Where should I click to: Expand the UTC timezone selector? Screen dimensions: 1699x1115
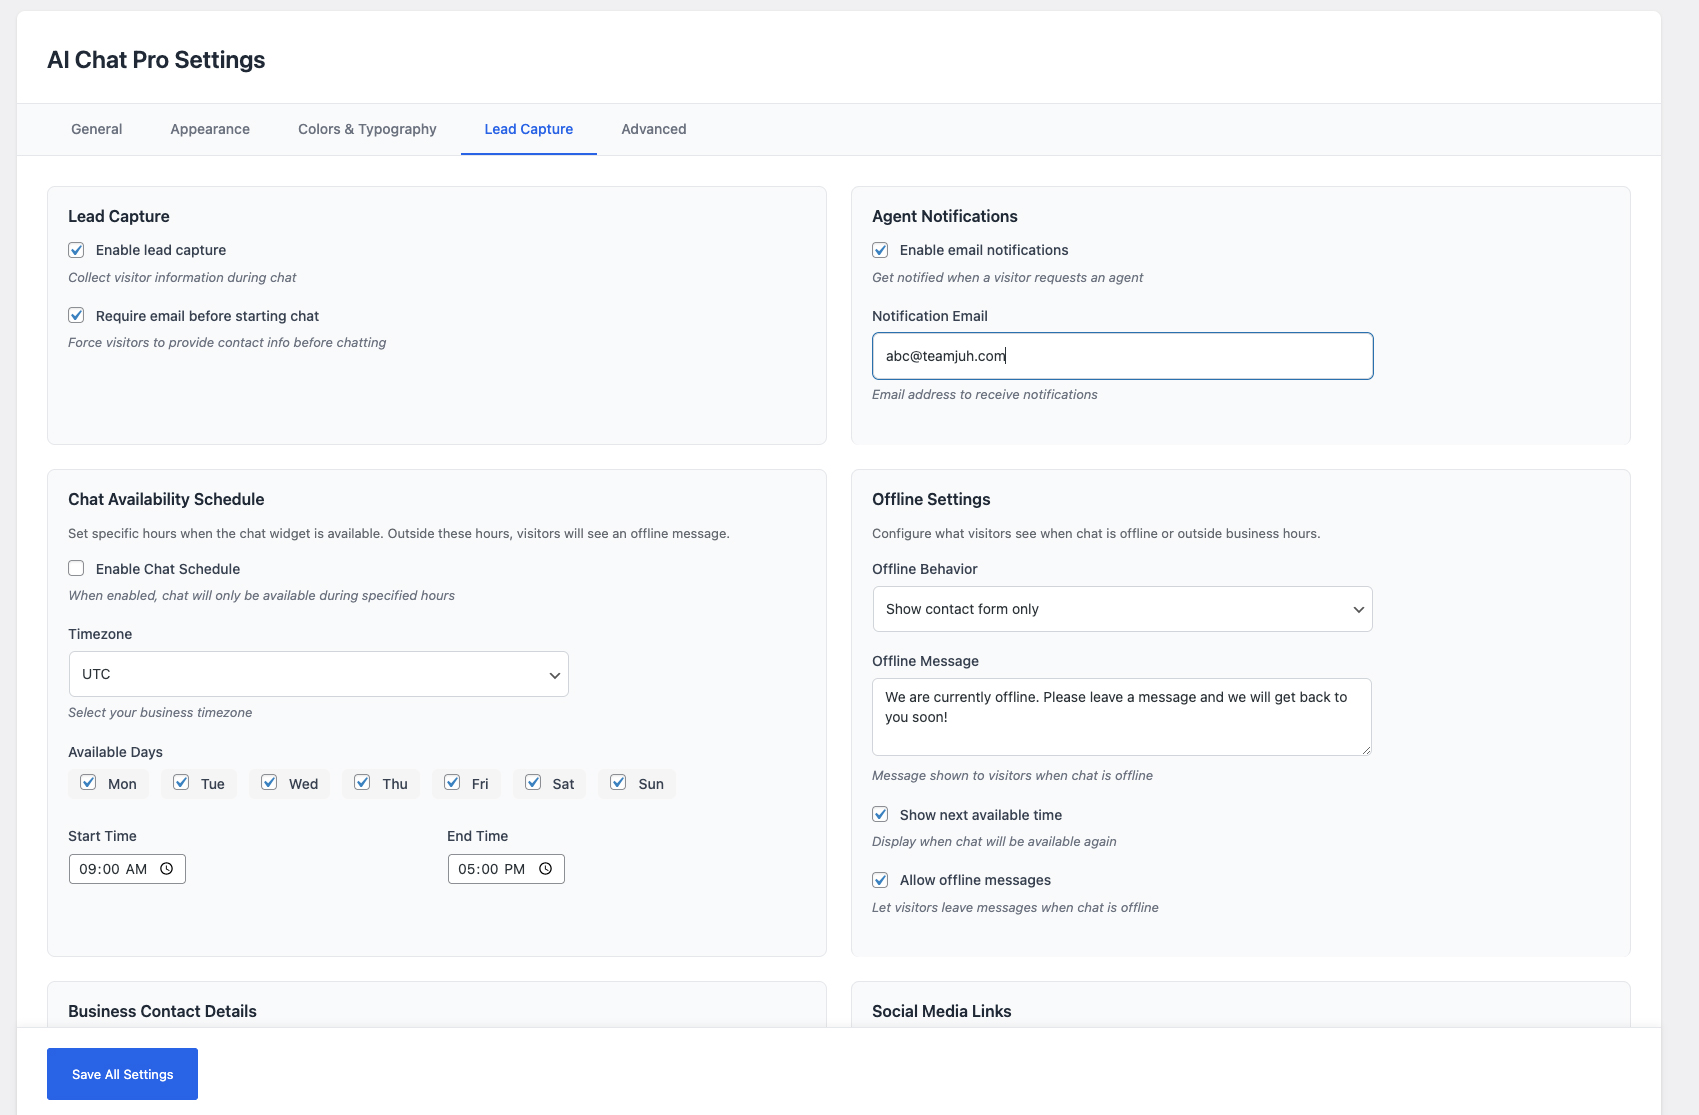(x=318, y=673)
